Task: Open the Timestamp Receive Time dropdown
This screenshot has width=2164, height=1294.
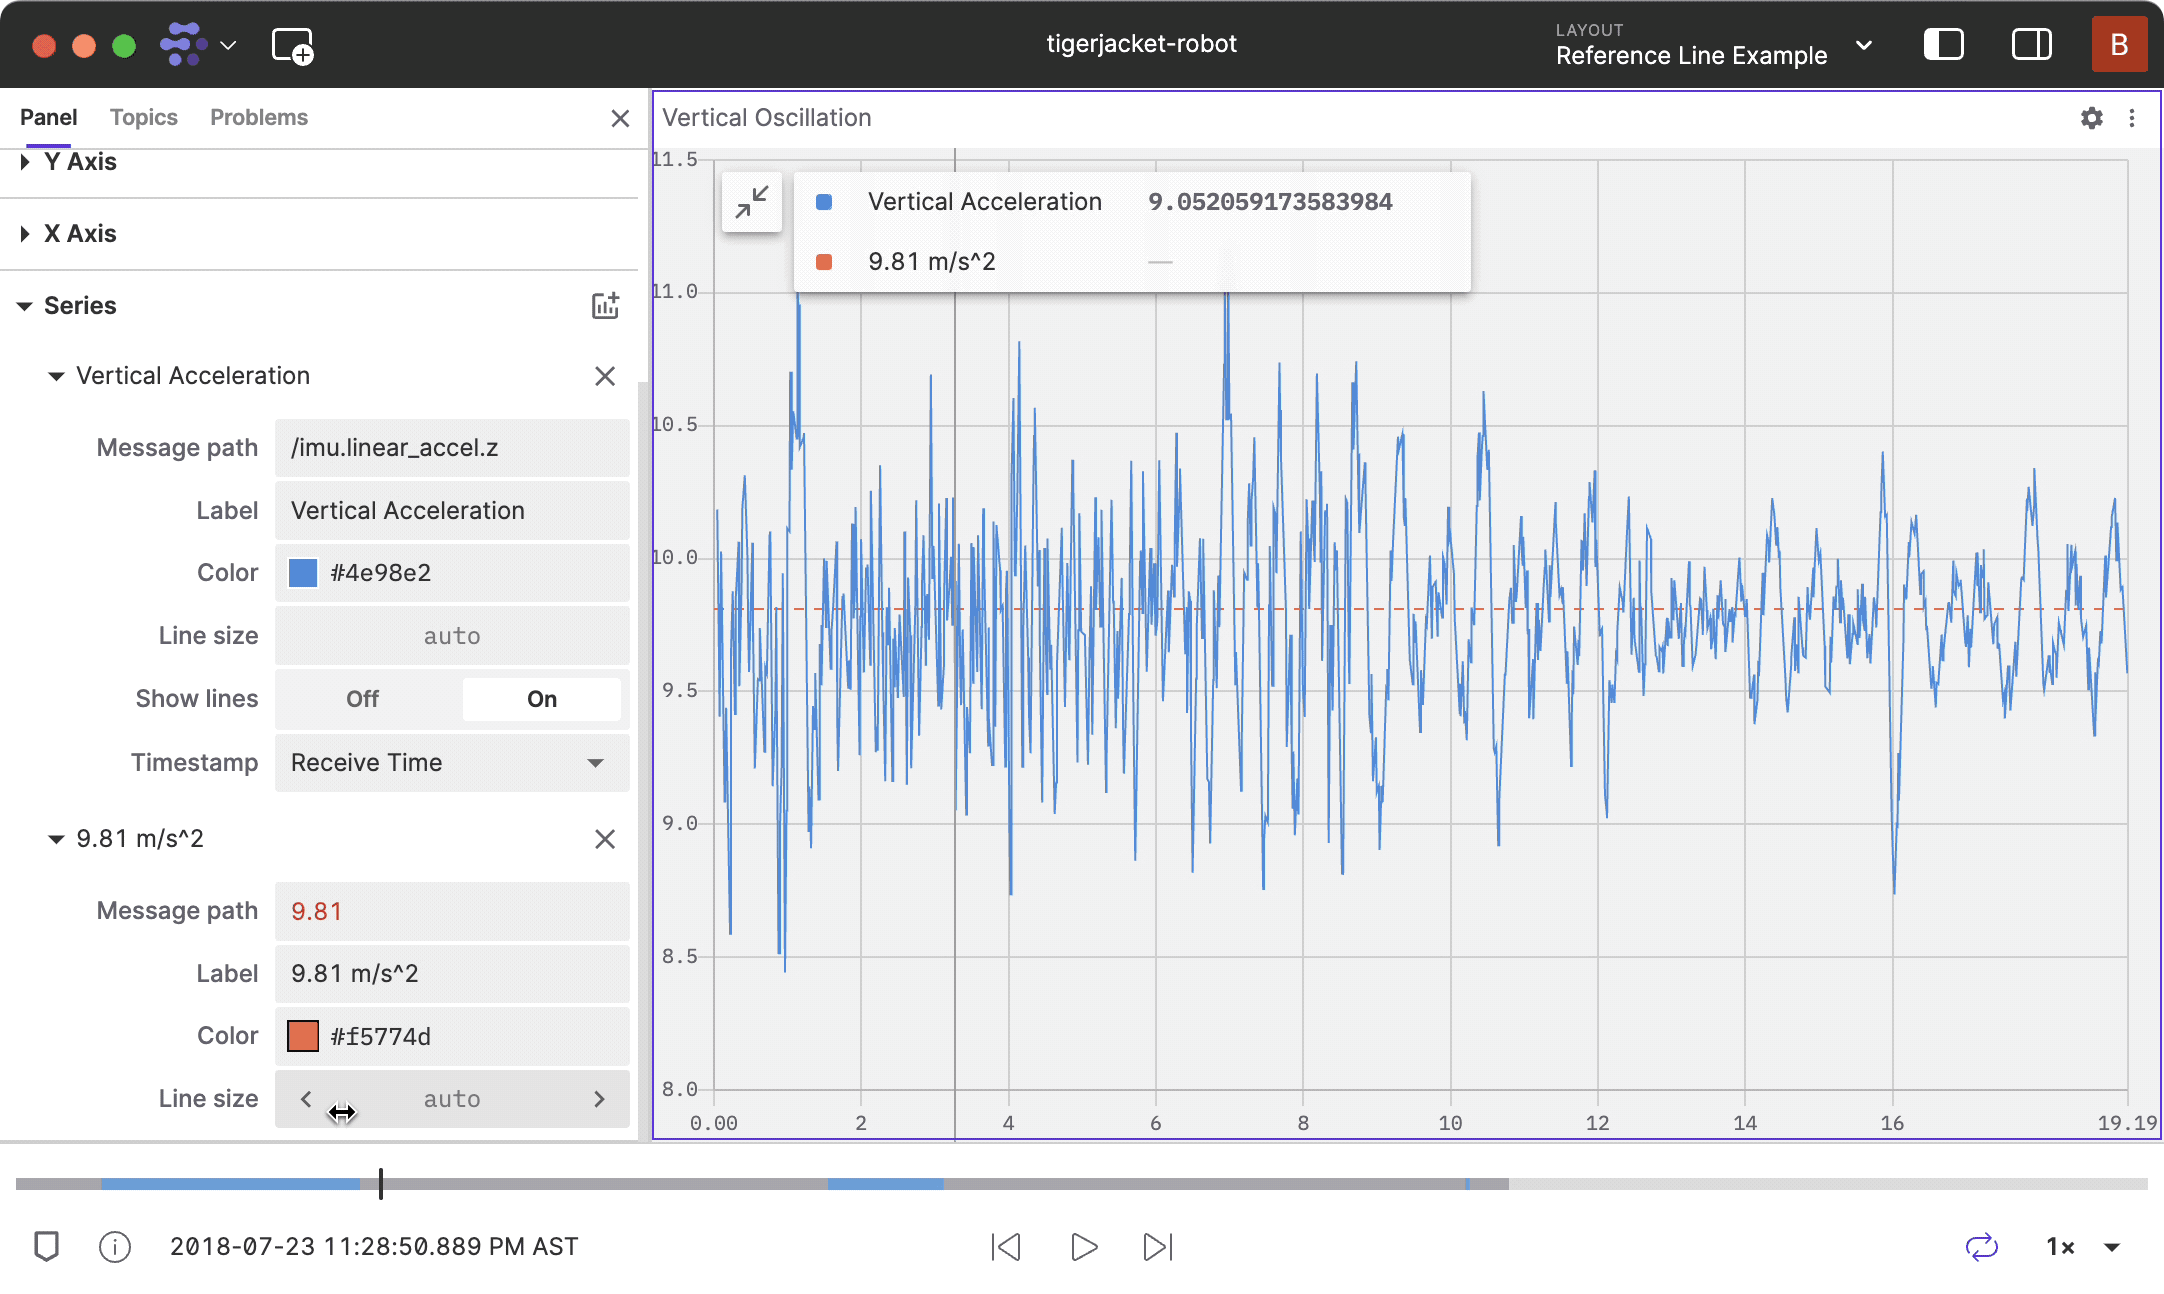Action: click(452, 763)
